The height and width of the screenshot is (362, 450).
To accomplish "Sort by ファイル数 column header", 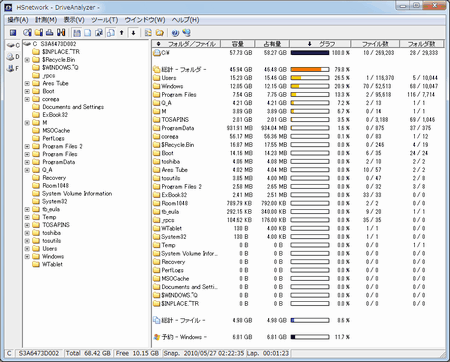I will click(375, 44).
